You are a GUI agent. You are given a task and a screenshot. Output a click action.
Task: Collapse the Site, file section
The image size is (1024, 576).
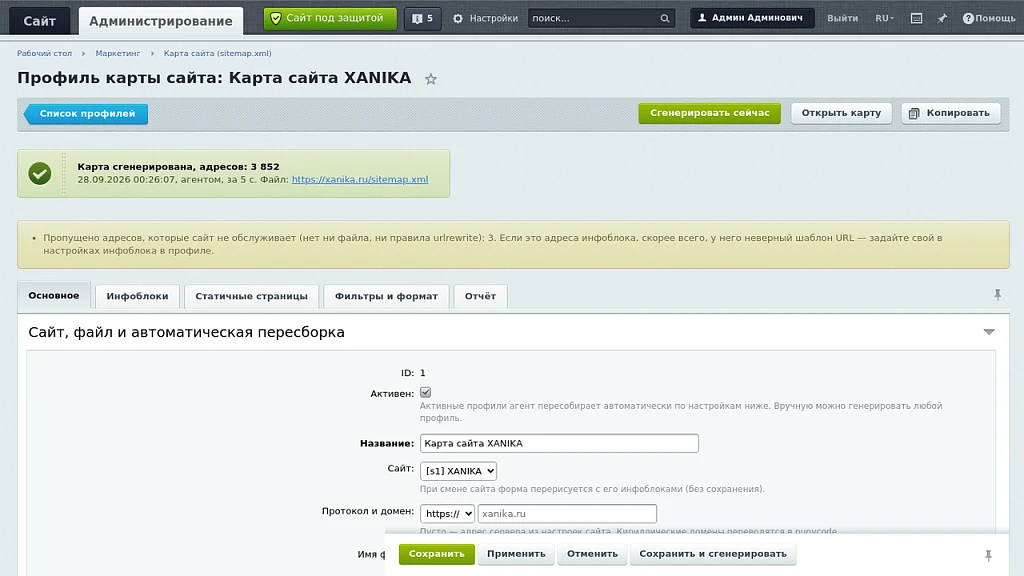(x=989, y=332)
